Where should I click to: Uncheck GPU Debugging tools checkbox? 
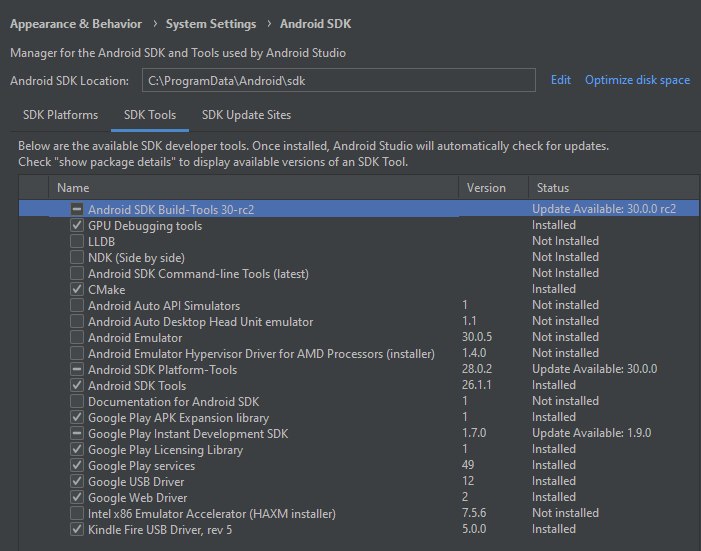pos(77,225)
